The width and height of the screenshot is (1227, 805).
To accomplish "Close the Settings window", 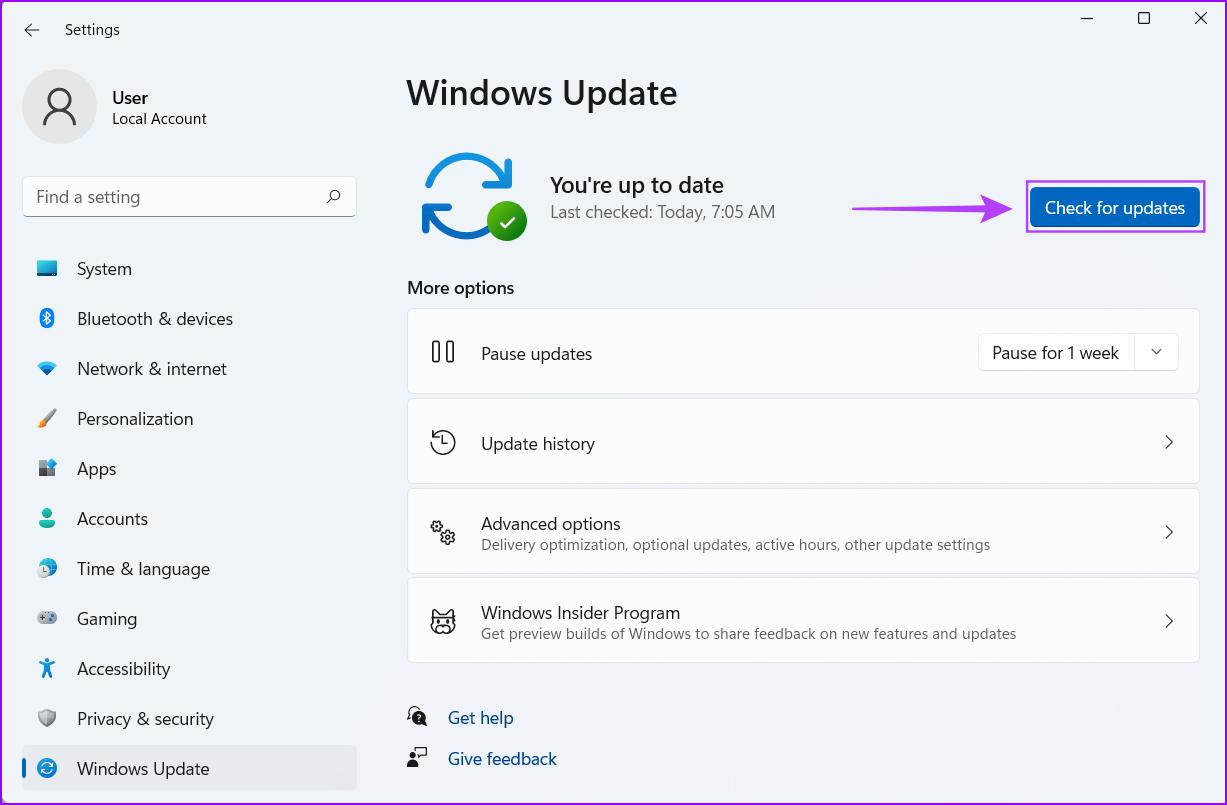I will (1201, 18).
